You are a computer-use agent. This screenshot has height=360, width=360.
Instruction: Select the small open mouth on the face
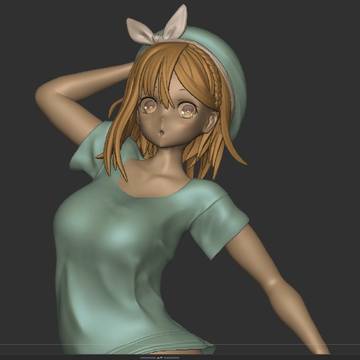161,132
